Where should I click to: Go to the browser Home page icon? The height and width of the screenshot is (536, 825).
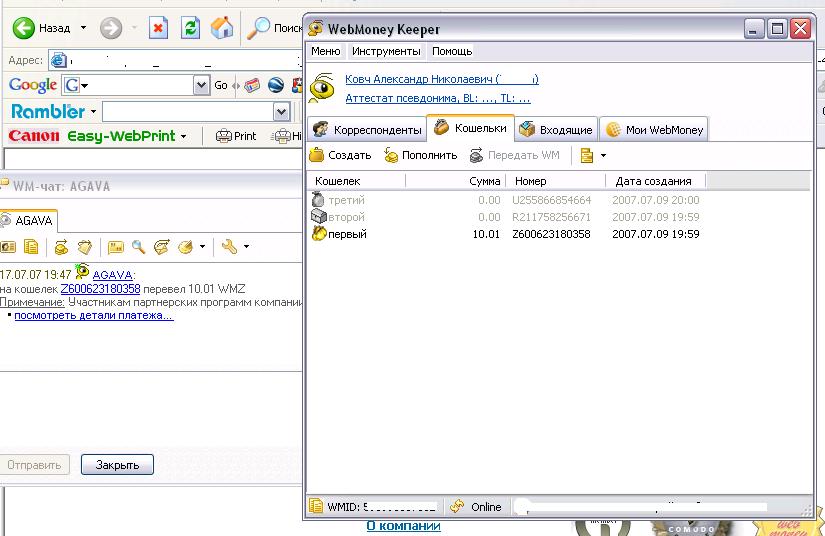coord(222,28)
